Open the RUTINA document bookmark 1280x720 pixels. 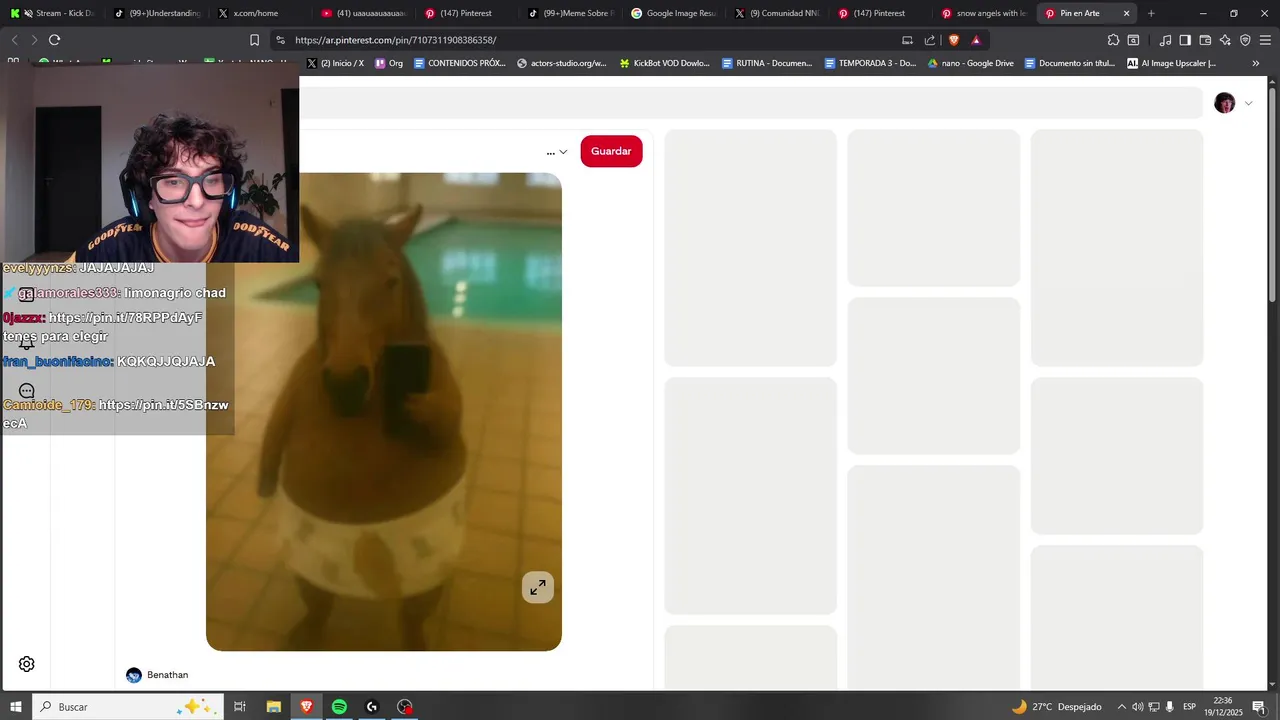[x=766, y=63]
